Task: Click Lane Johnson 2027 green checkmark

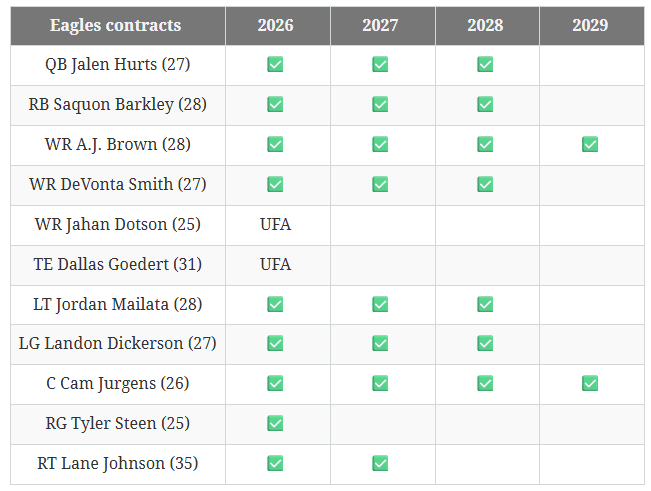Action: (380, 463)
